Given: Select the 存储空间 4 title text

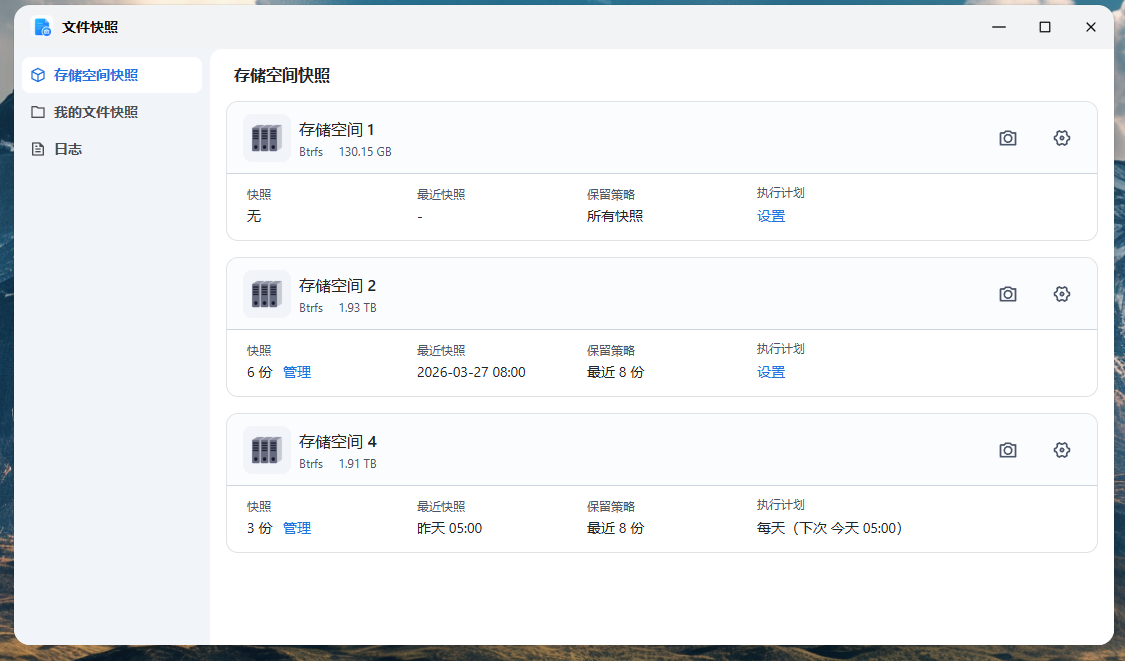Looking at the screenshot, I should (x=338, y=441).
